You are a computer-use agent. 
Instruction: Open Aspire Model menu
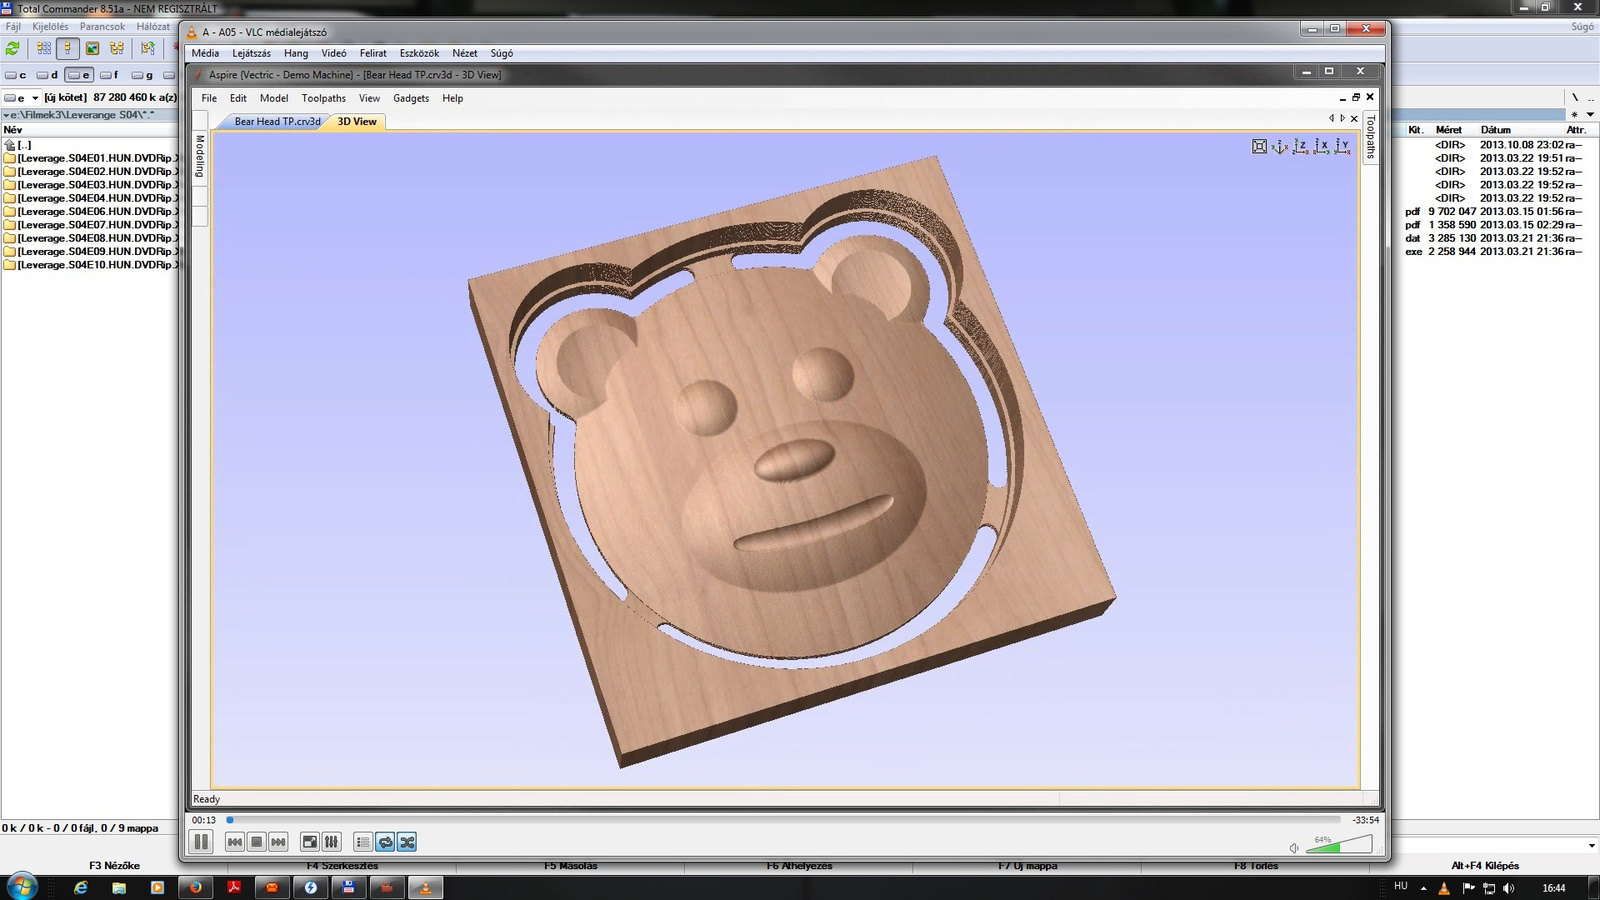pyautogui.click(x=274, y=98)
